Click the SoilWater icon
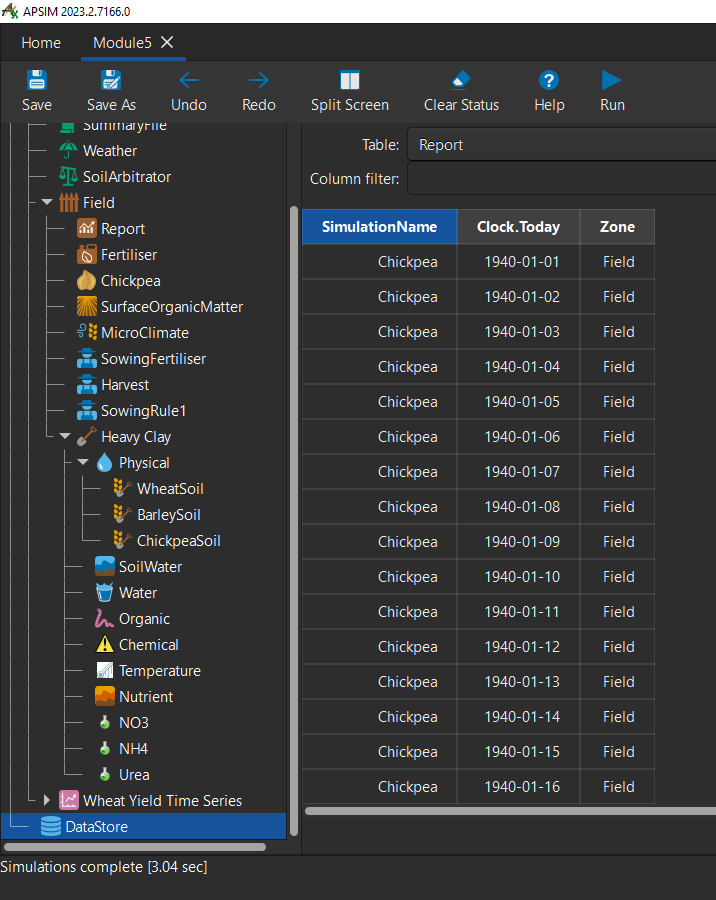The image size is (716, 900). tap(105, 567)
